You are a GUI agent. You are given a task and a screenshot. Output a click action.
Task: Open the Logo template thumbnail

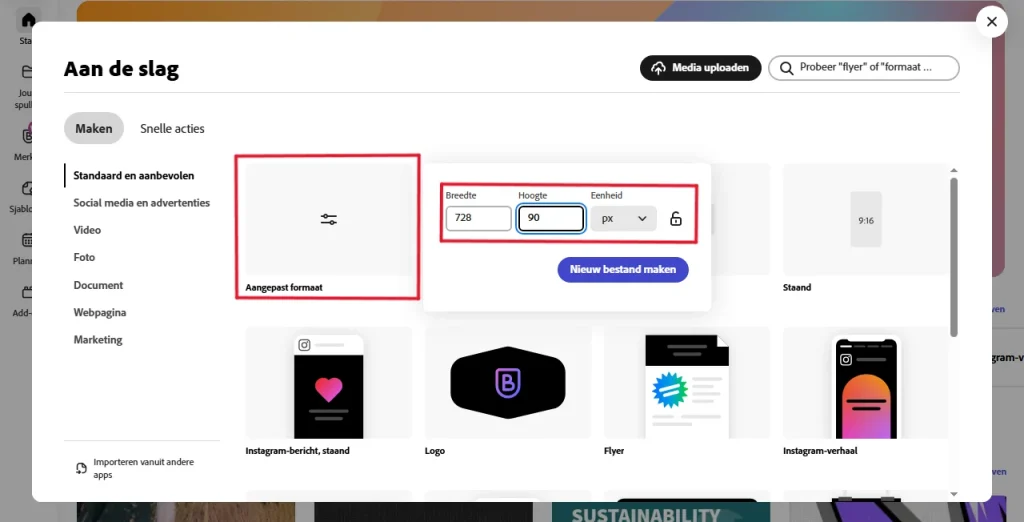pos(508,383)
